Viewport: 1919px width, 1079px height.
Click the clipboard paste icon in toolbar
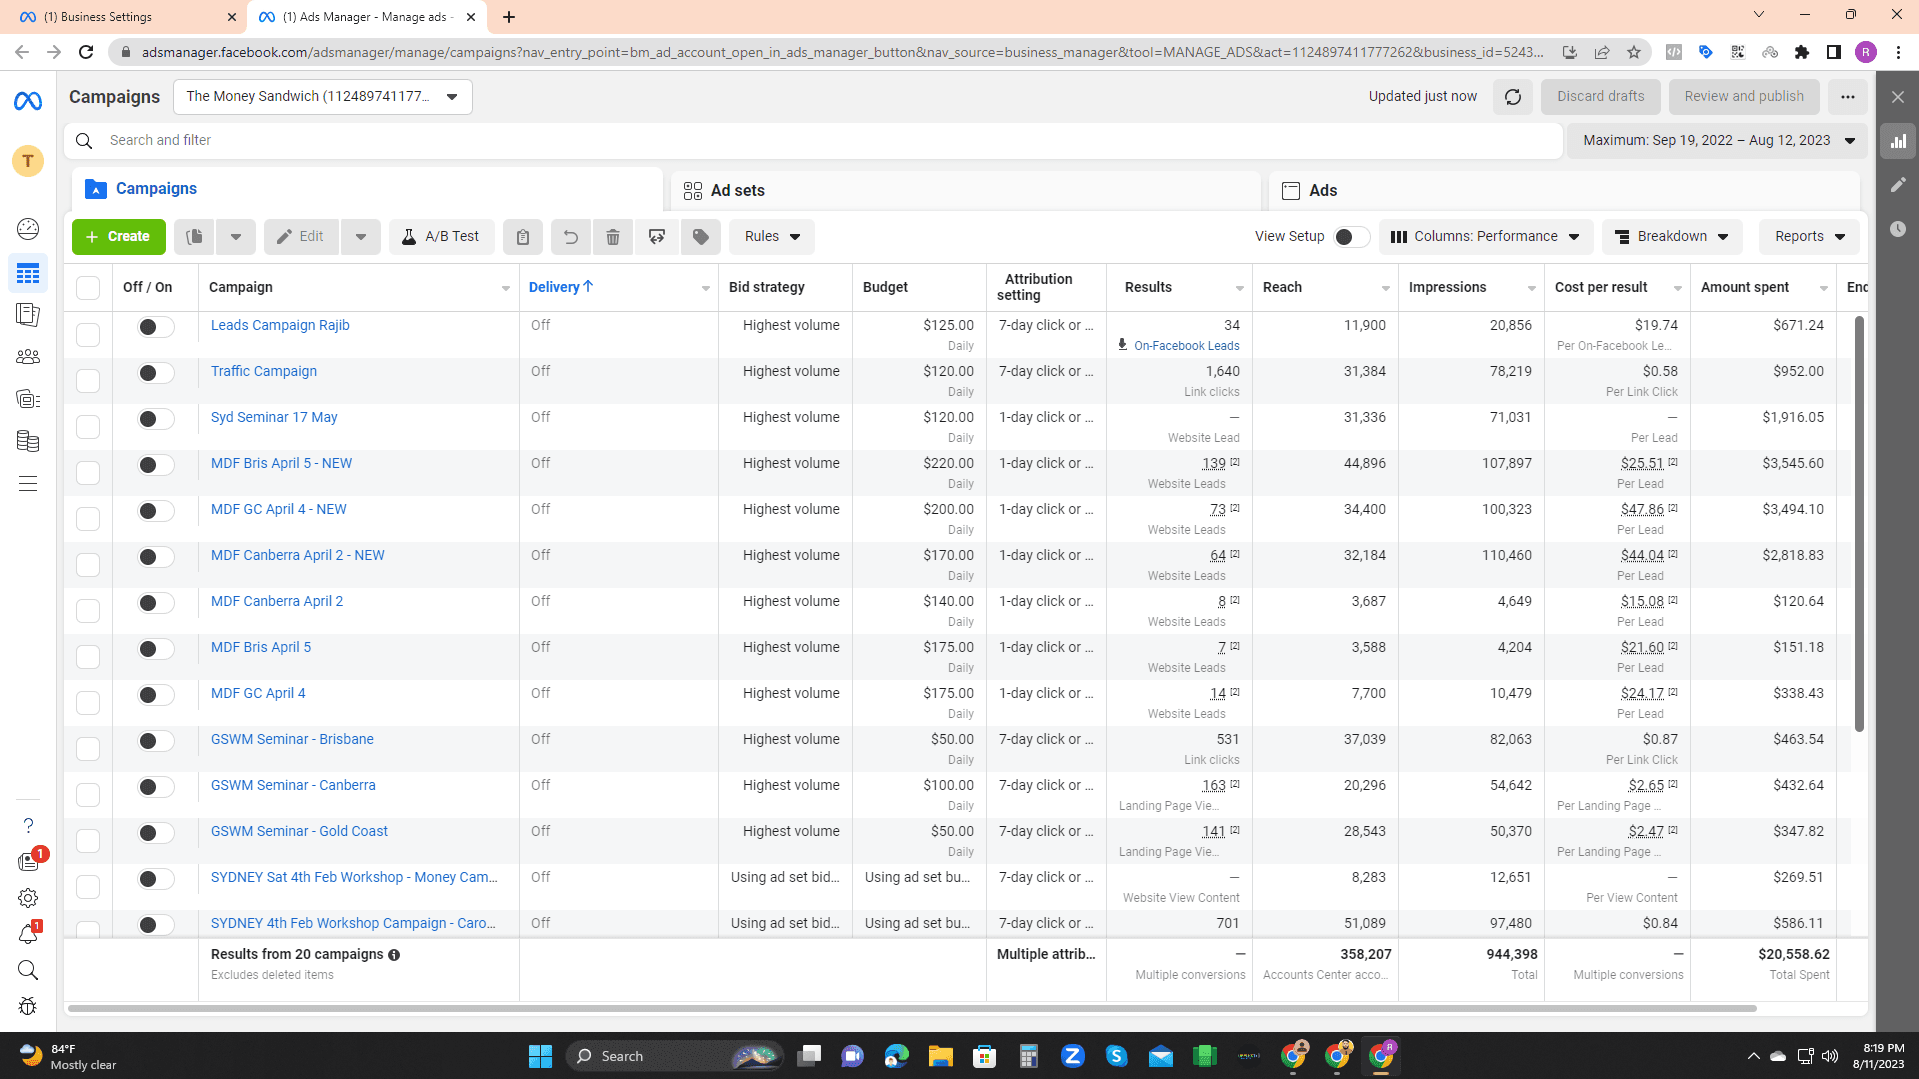pos(523,237)
